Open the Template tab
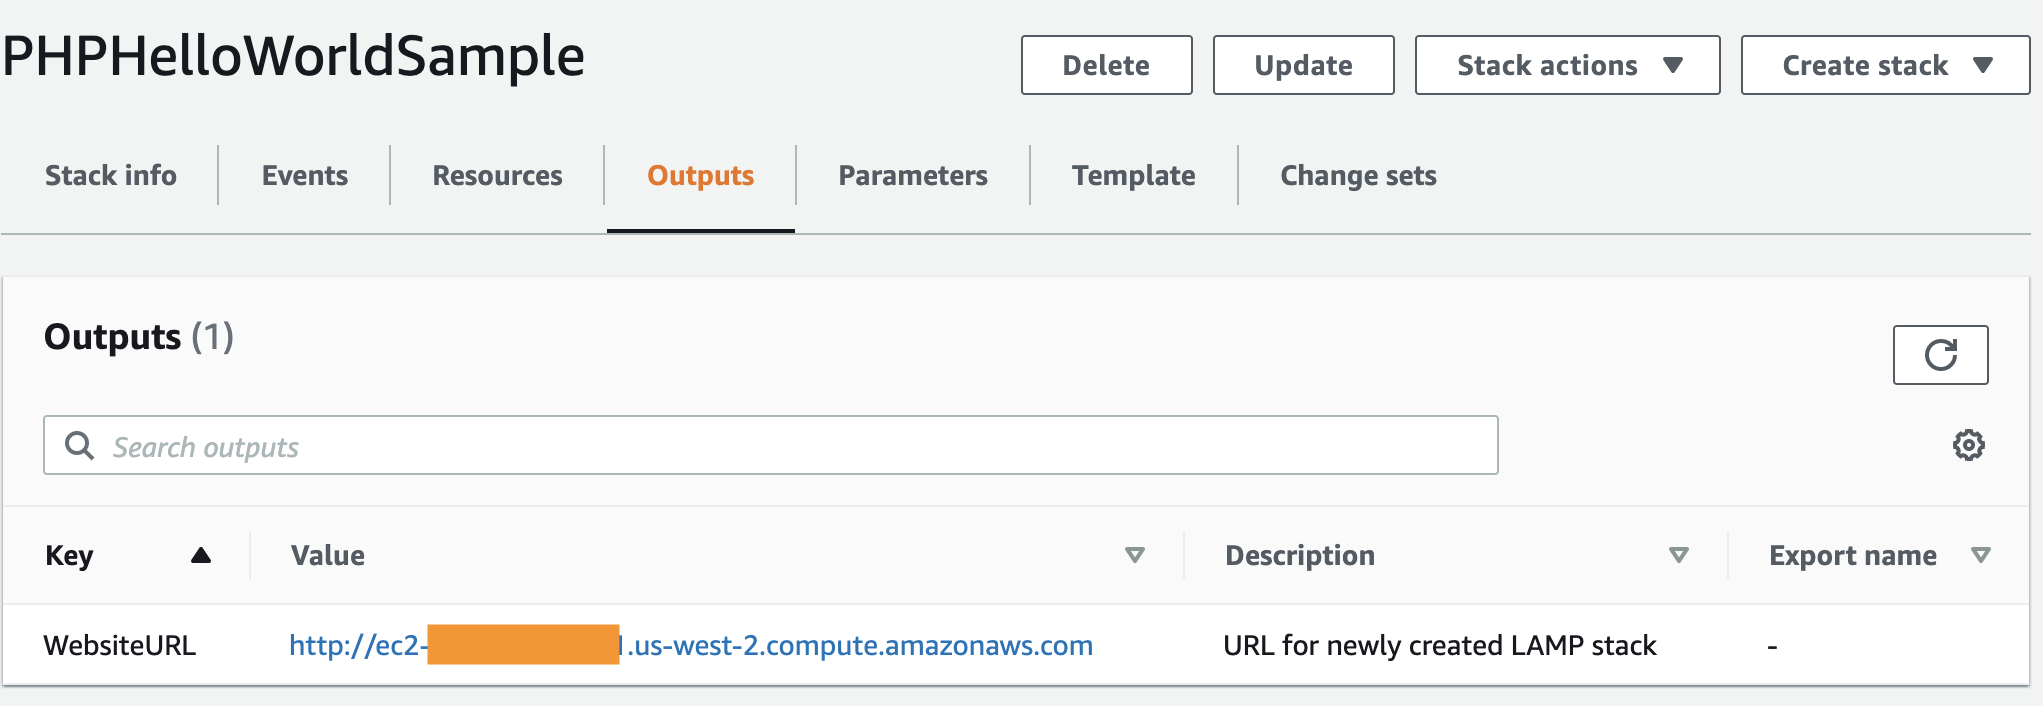The image size is (2043, 706). [x=1133, y=175]
